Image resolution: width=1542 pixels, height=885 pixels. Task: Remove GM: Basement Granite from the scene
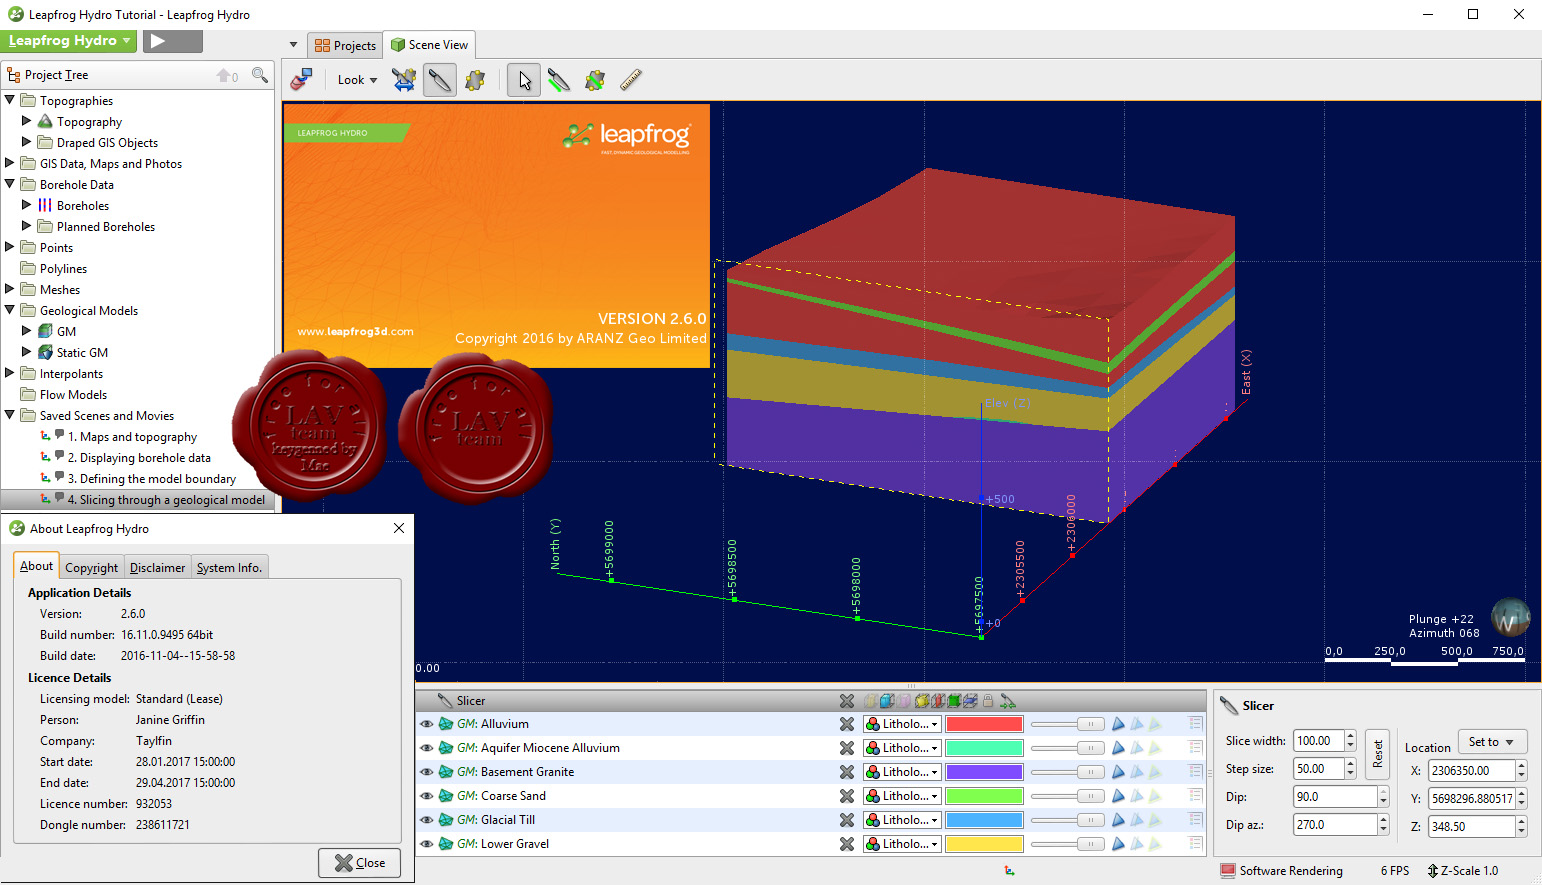pyautogui.click(x=847, y=772)
